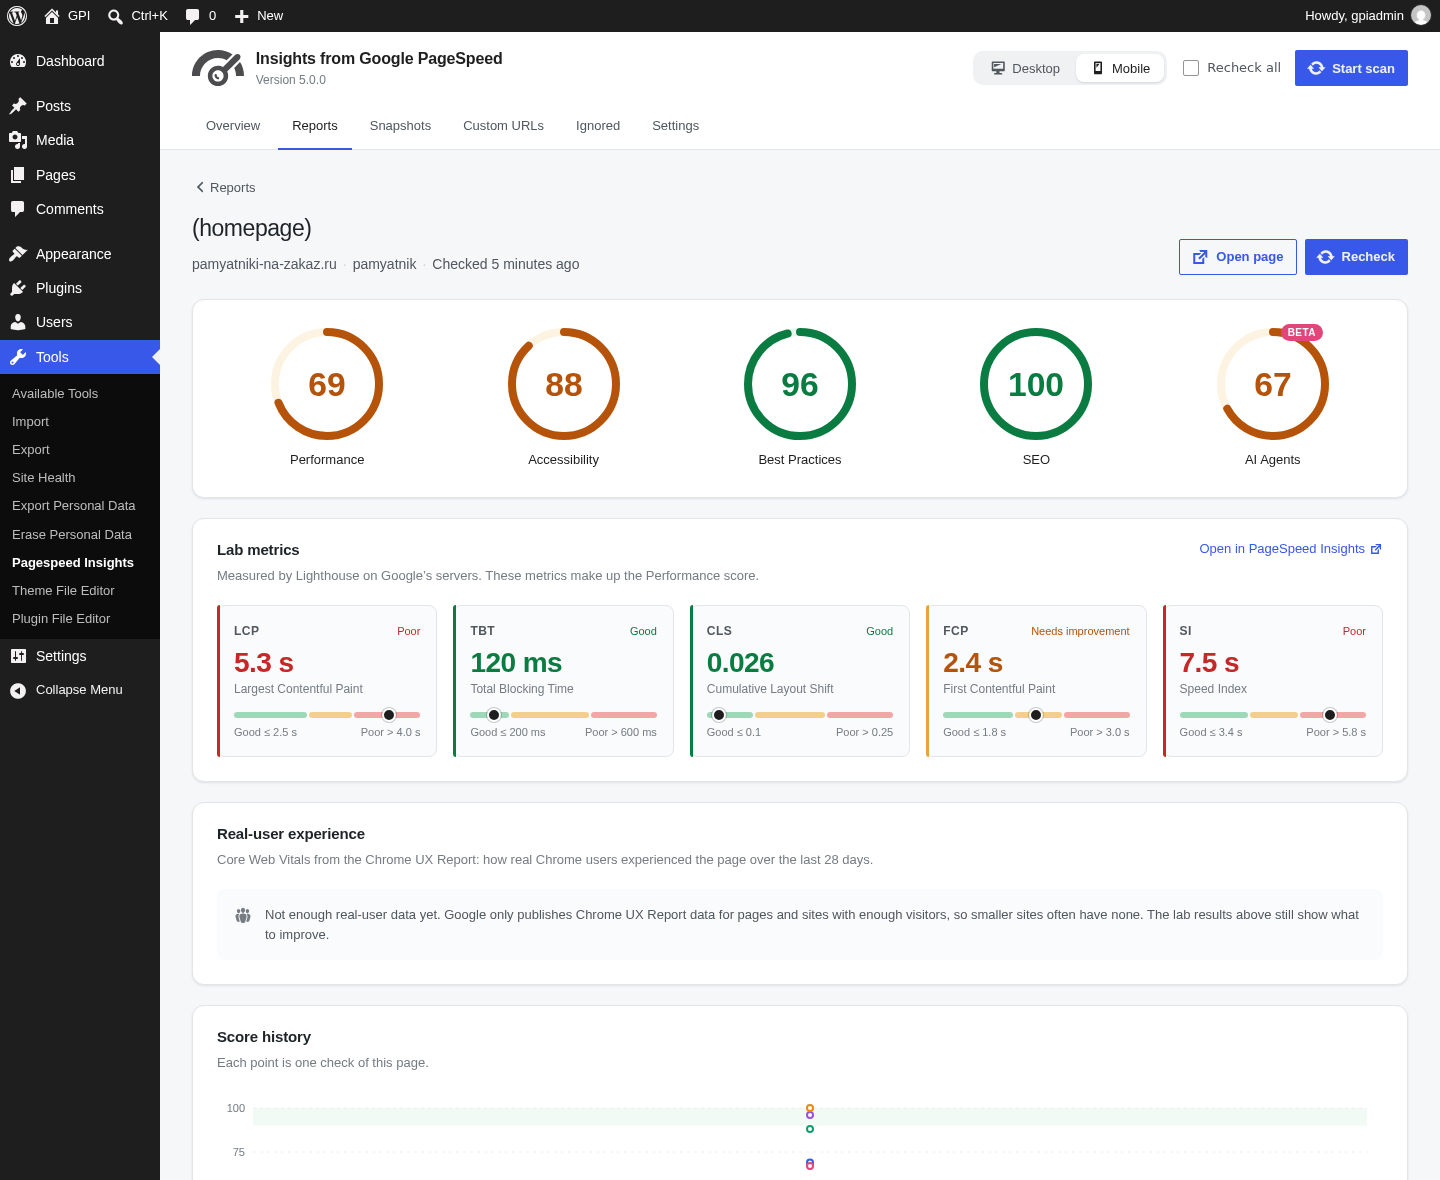Click the FCP threshold bar marker
Viewport: 1440px width, 1180px height.
(1036, 715)
